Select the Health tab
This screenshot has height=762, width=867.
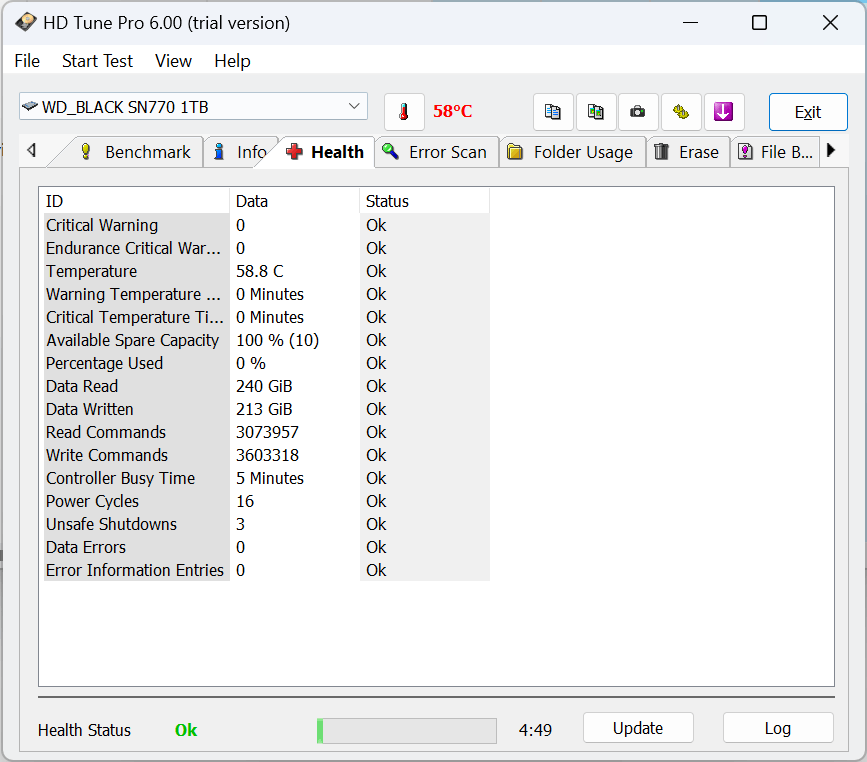coord(326,152)
